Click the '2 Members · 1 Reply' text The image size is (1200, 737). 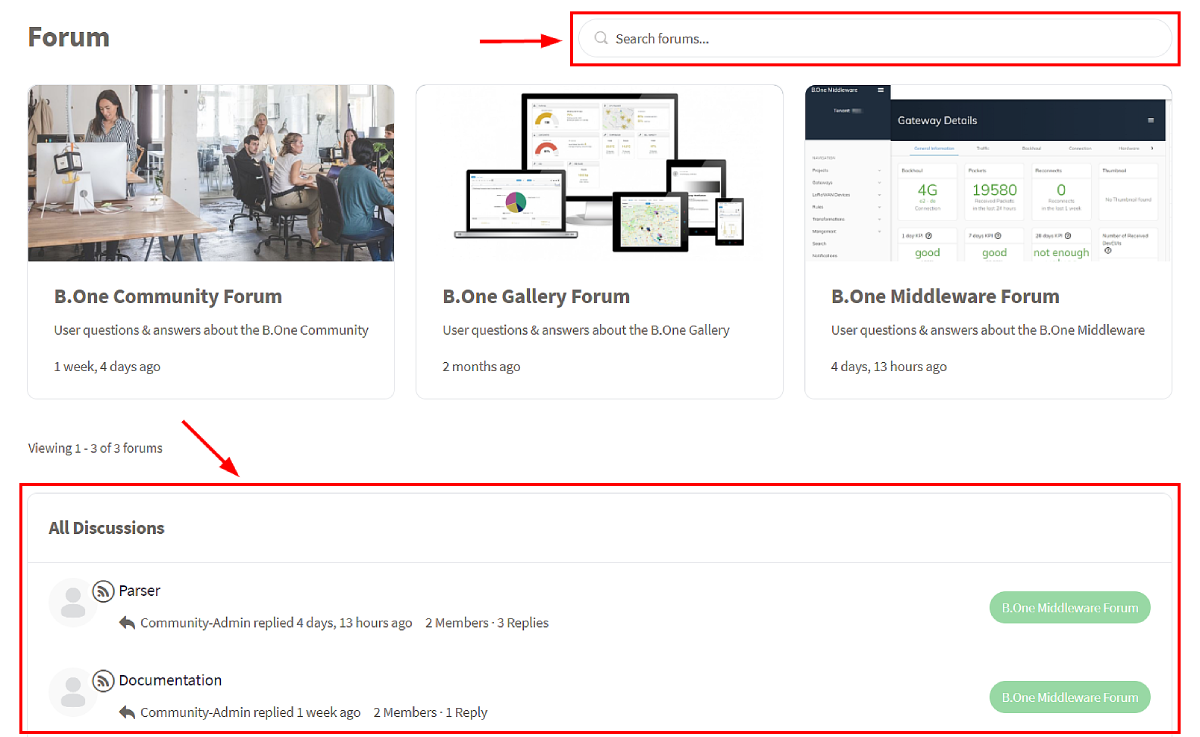[x=430, y=713]
